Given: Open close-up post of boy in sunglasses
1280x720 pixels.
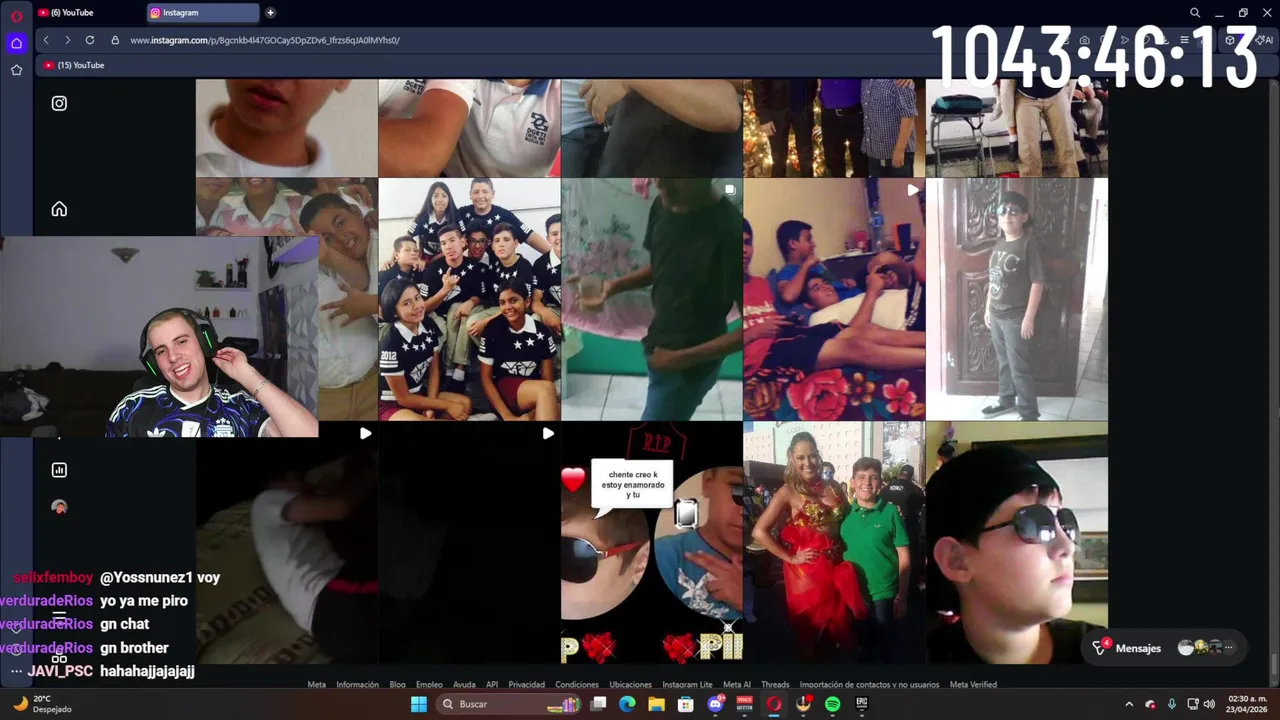Looking at the screenshot, I should [1016, 542].
